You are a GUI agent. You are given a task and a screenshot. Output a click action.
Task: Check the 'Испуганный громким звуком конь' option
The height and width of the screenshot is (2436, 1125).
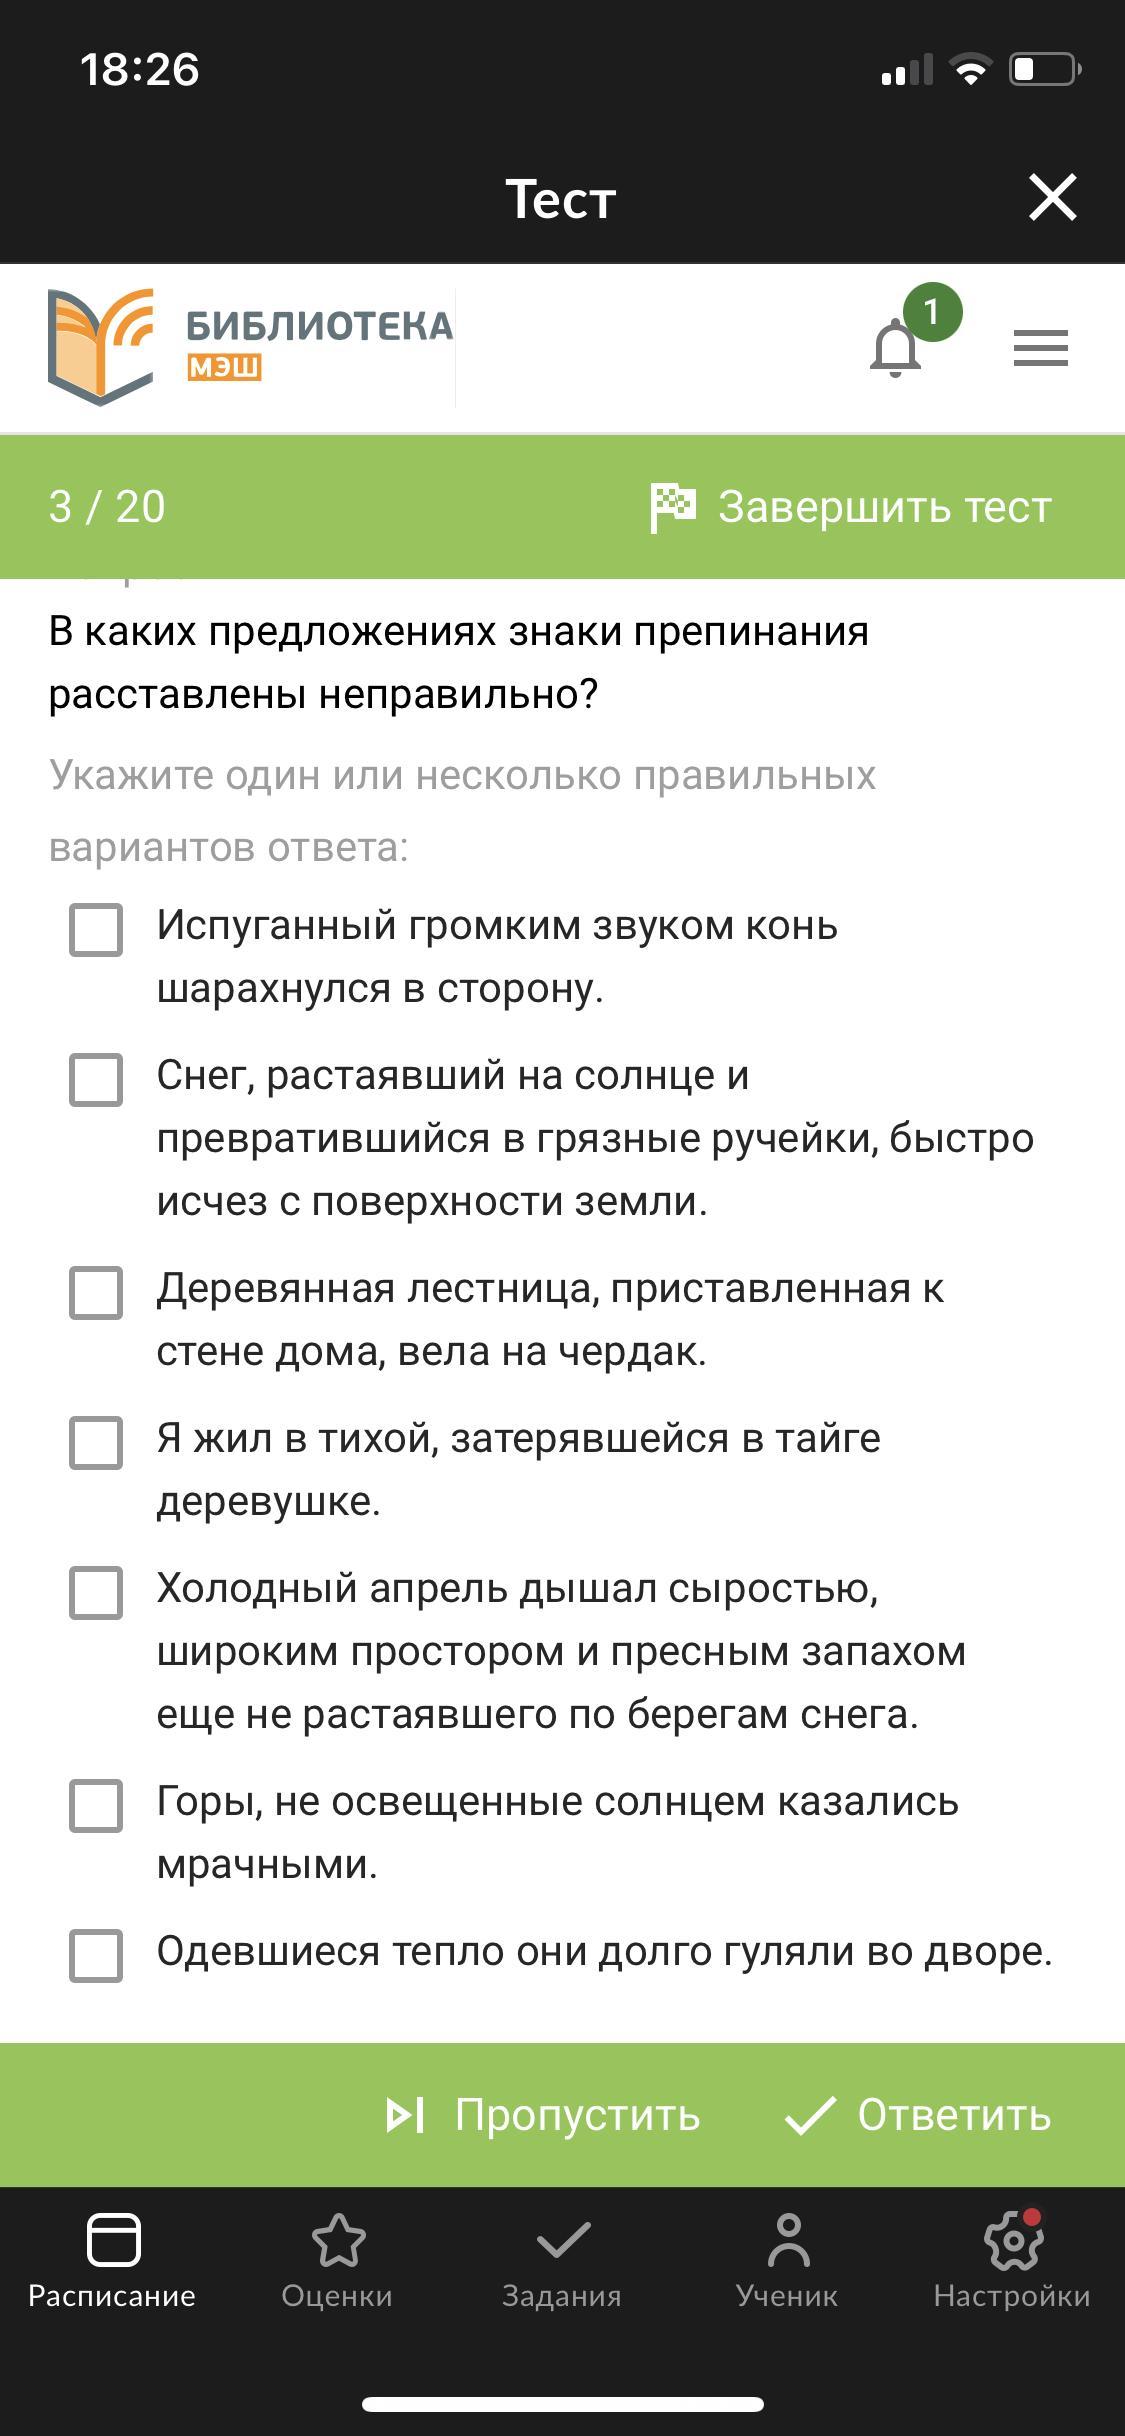pos(96,930)
